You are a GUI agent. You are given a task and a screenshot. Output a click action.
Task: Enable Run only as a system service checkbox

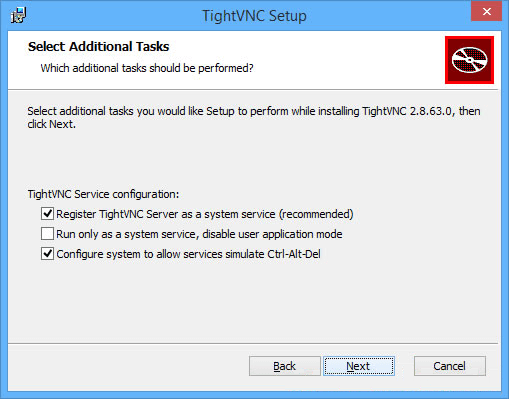(47, 234)
